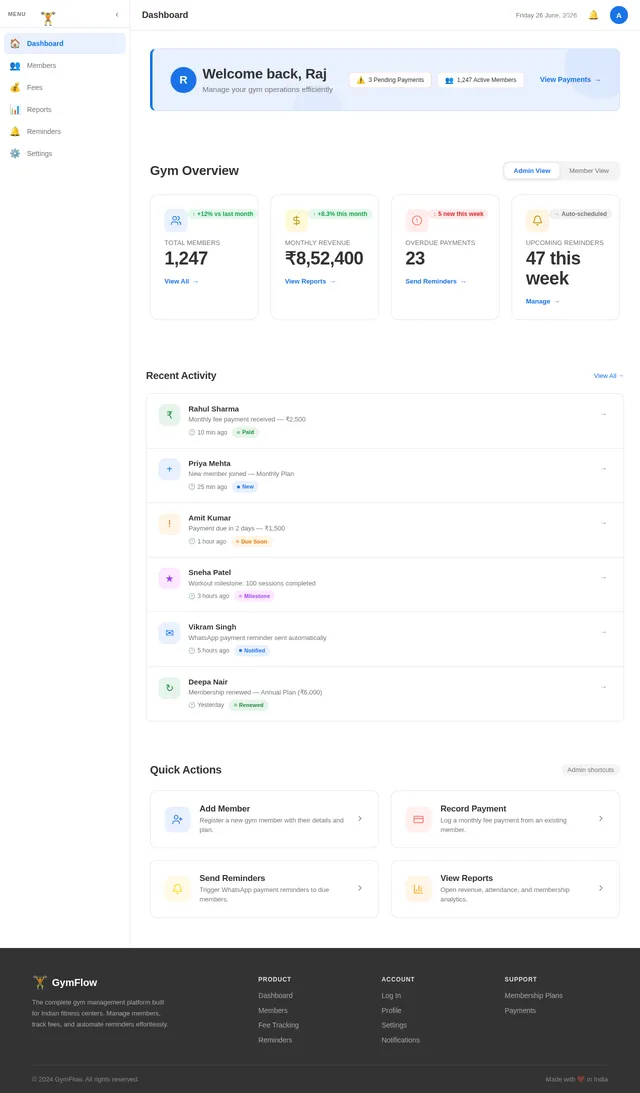The height and width of the screenshot is (1093, 640).
Task: Click the star icon on Sneha Patel row
Action: (x=169, y=579)
